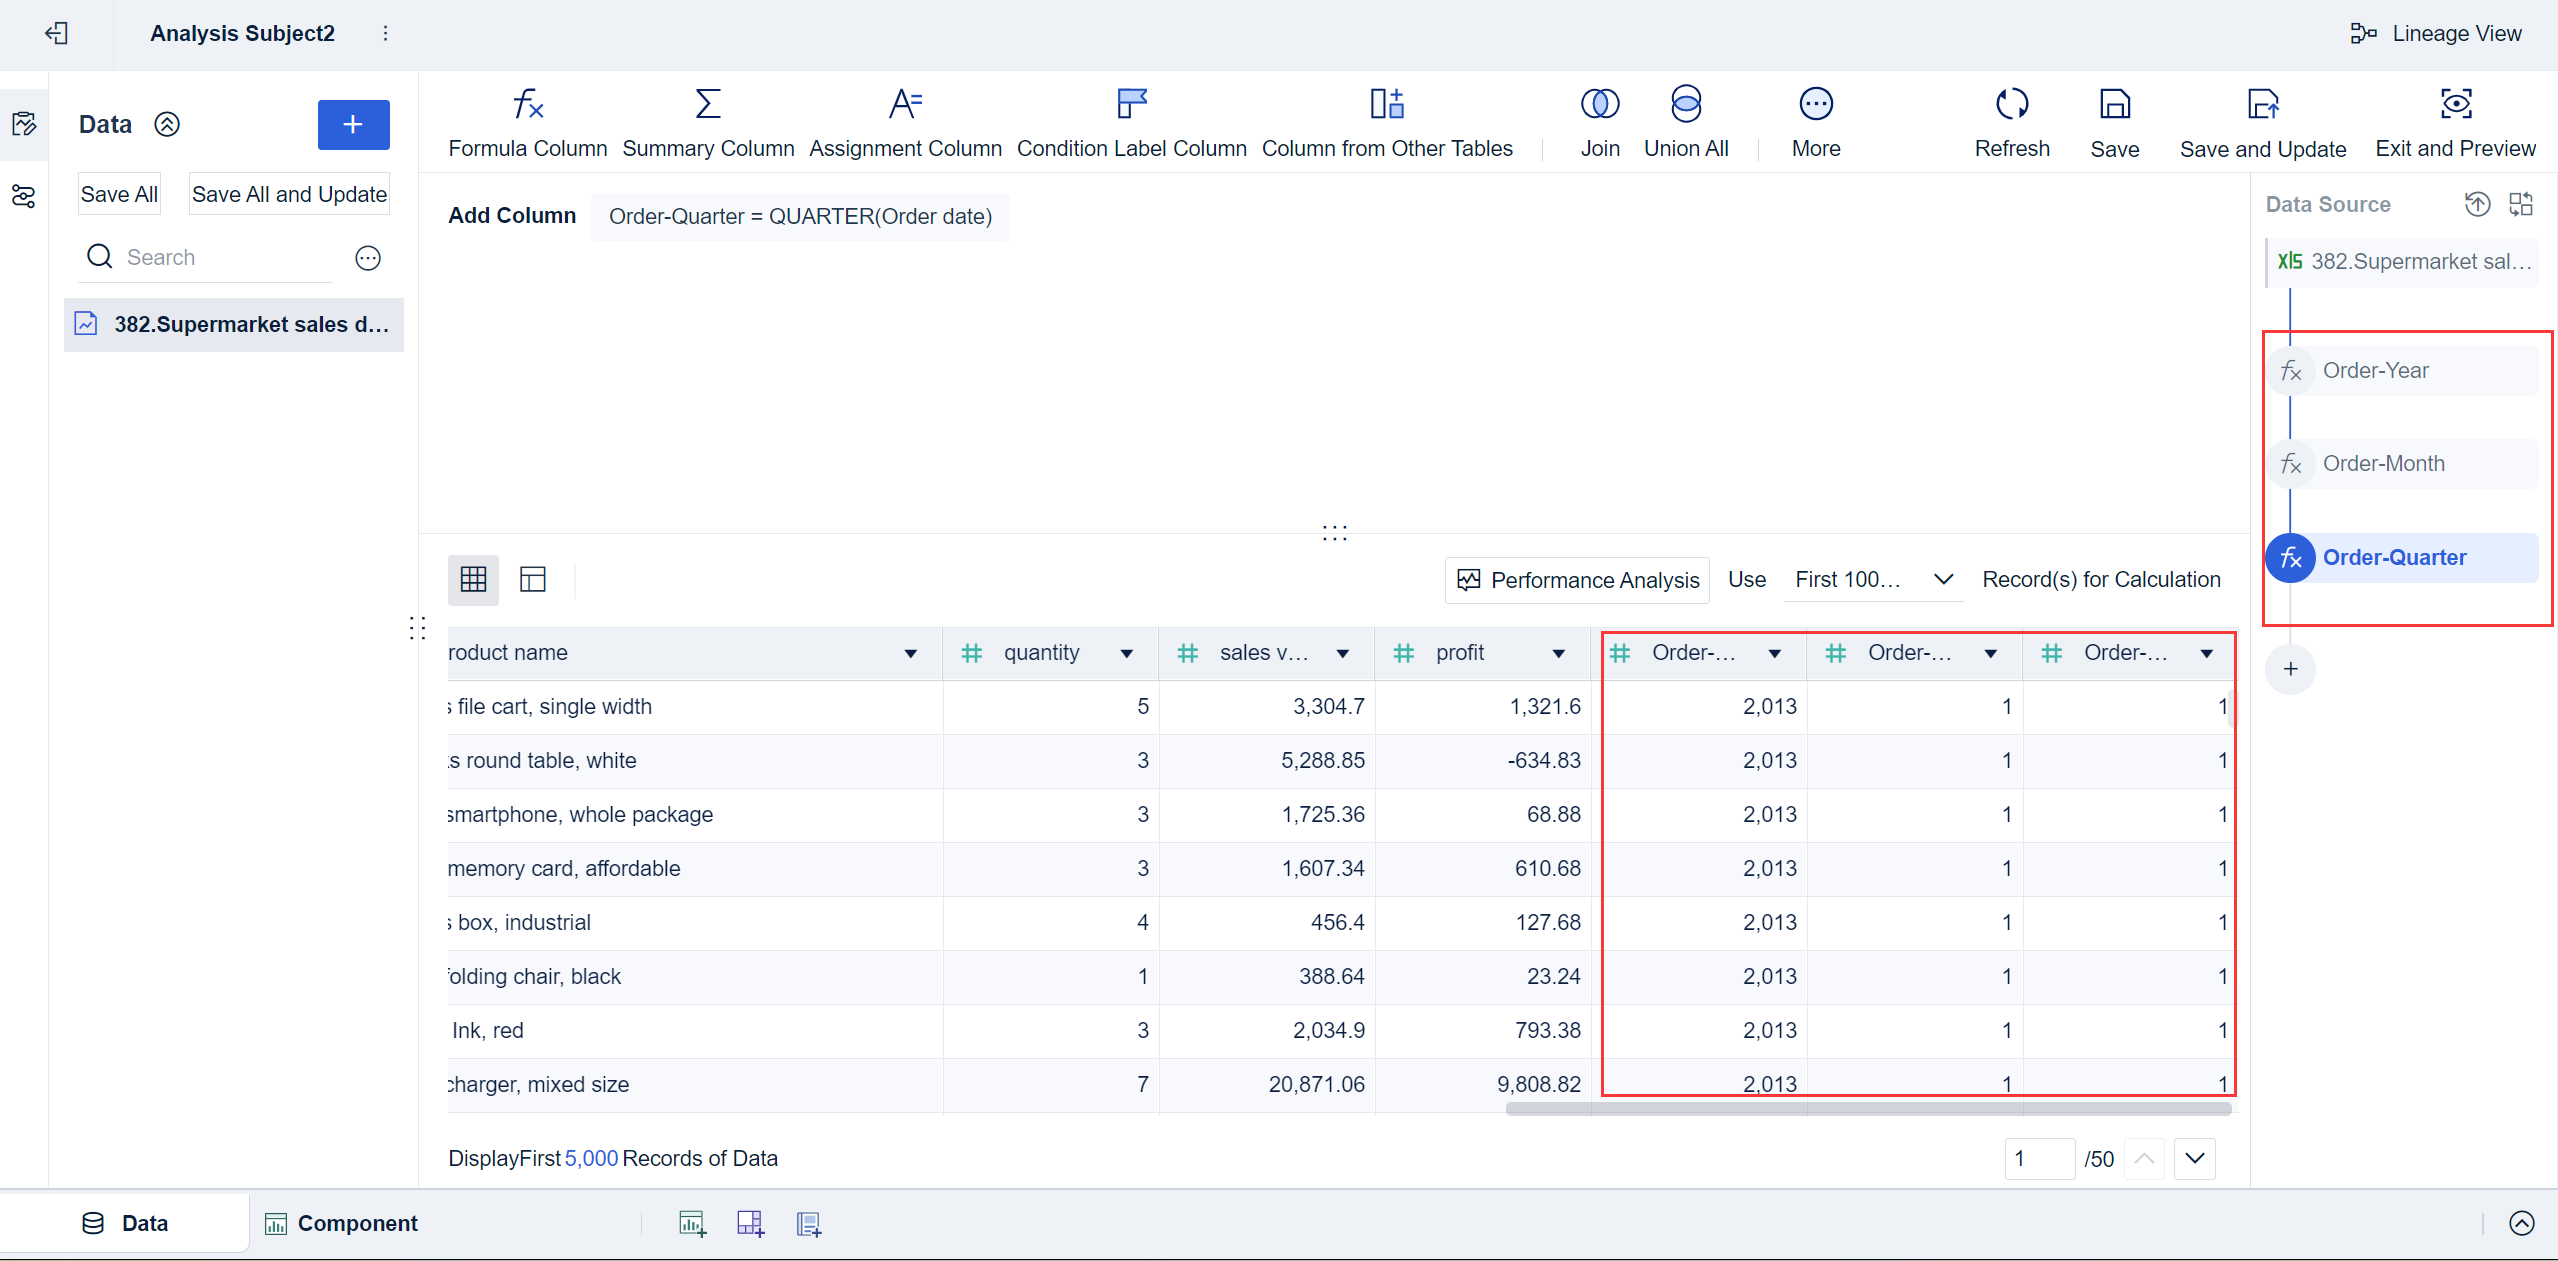Switch to the Data tab
The image size is (2558, 1261).
click(125, 1223)
